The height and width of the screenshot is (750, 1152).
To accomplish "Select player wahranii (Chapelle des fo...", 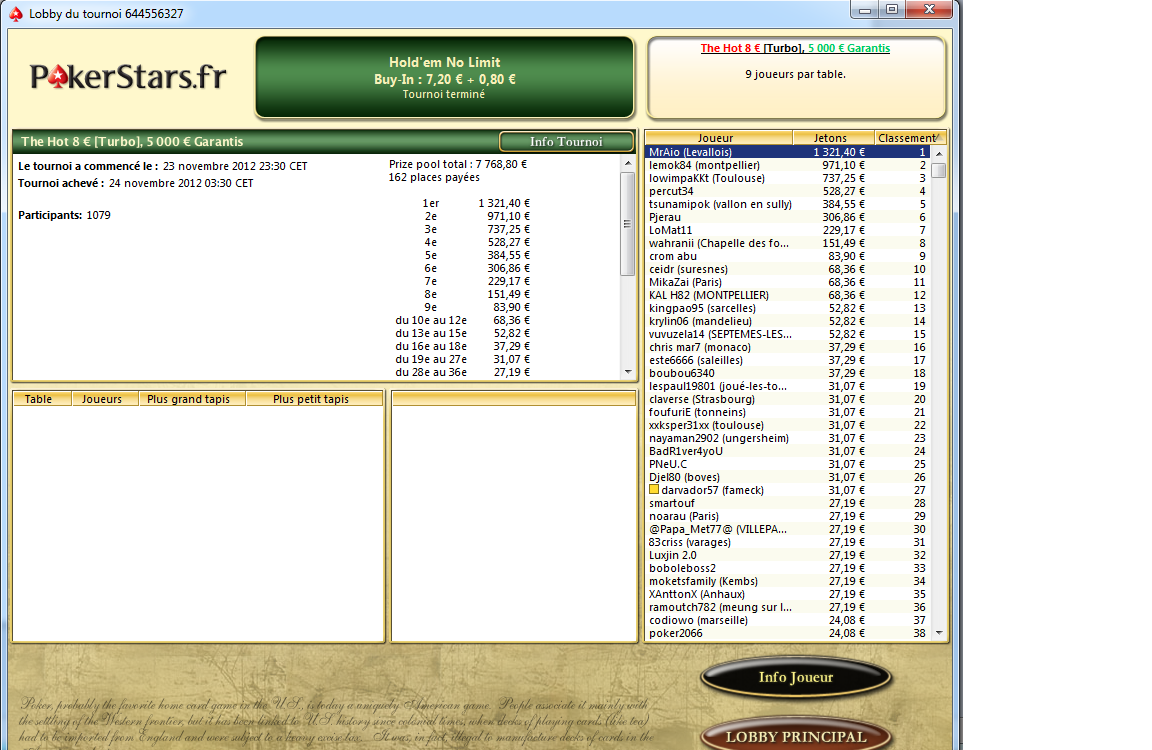I will click(787, 243).
